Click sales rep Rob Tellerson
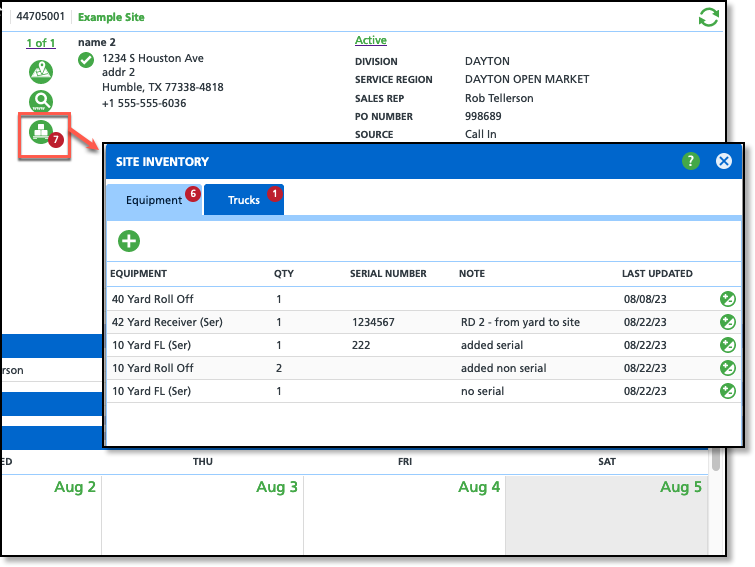This screenshot has height=567, width=755. (x=499, y=98)
